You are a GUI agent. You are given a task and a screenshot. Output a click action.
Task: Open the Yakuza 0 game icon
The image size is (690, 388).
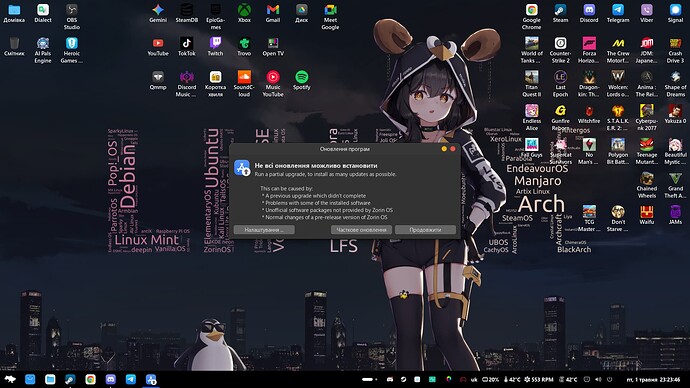(x=675, y=114)
